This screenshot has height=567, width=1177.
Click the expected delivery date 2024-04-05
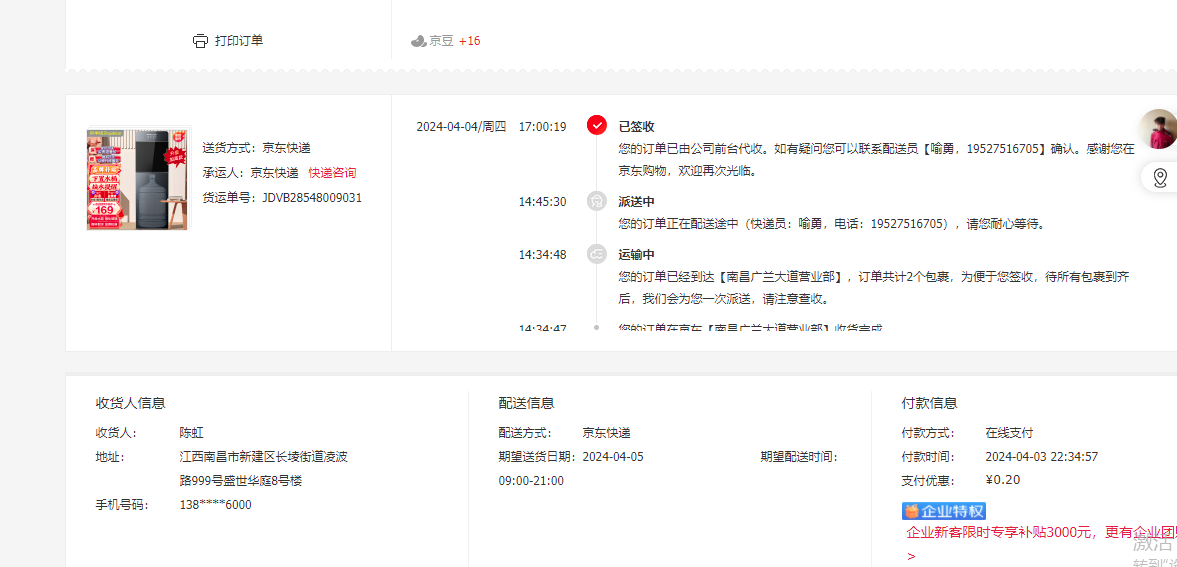[x=613, y=457]
